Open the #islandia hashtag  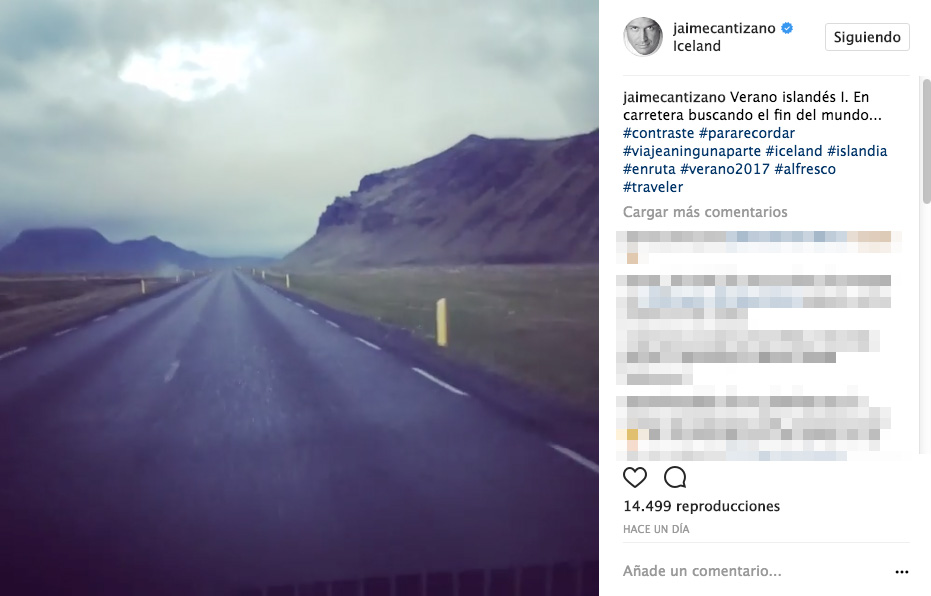click(x=857, y=151)
